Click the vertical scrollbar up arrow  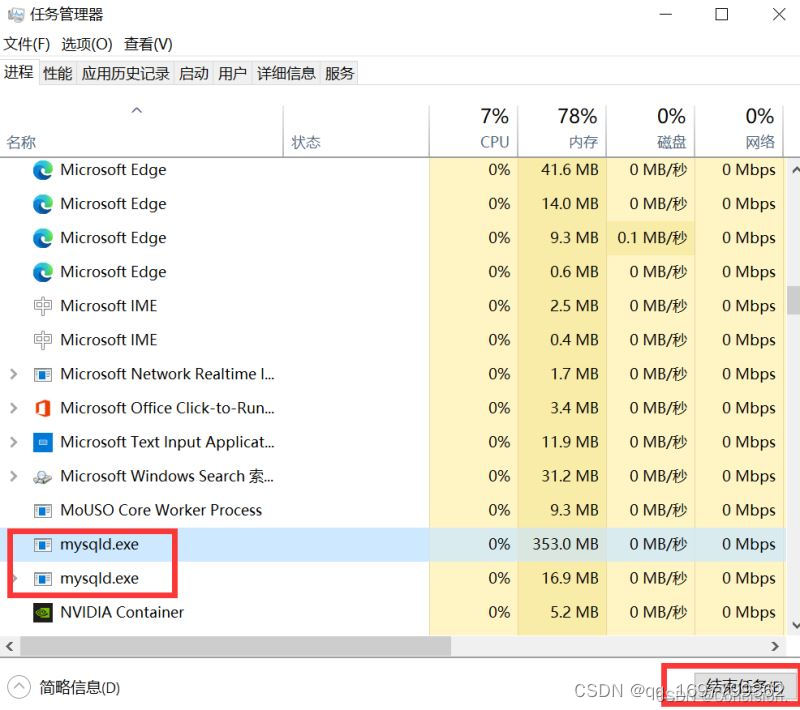click(794, 170)
